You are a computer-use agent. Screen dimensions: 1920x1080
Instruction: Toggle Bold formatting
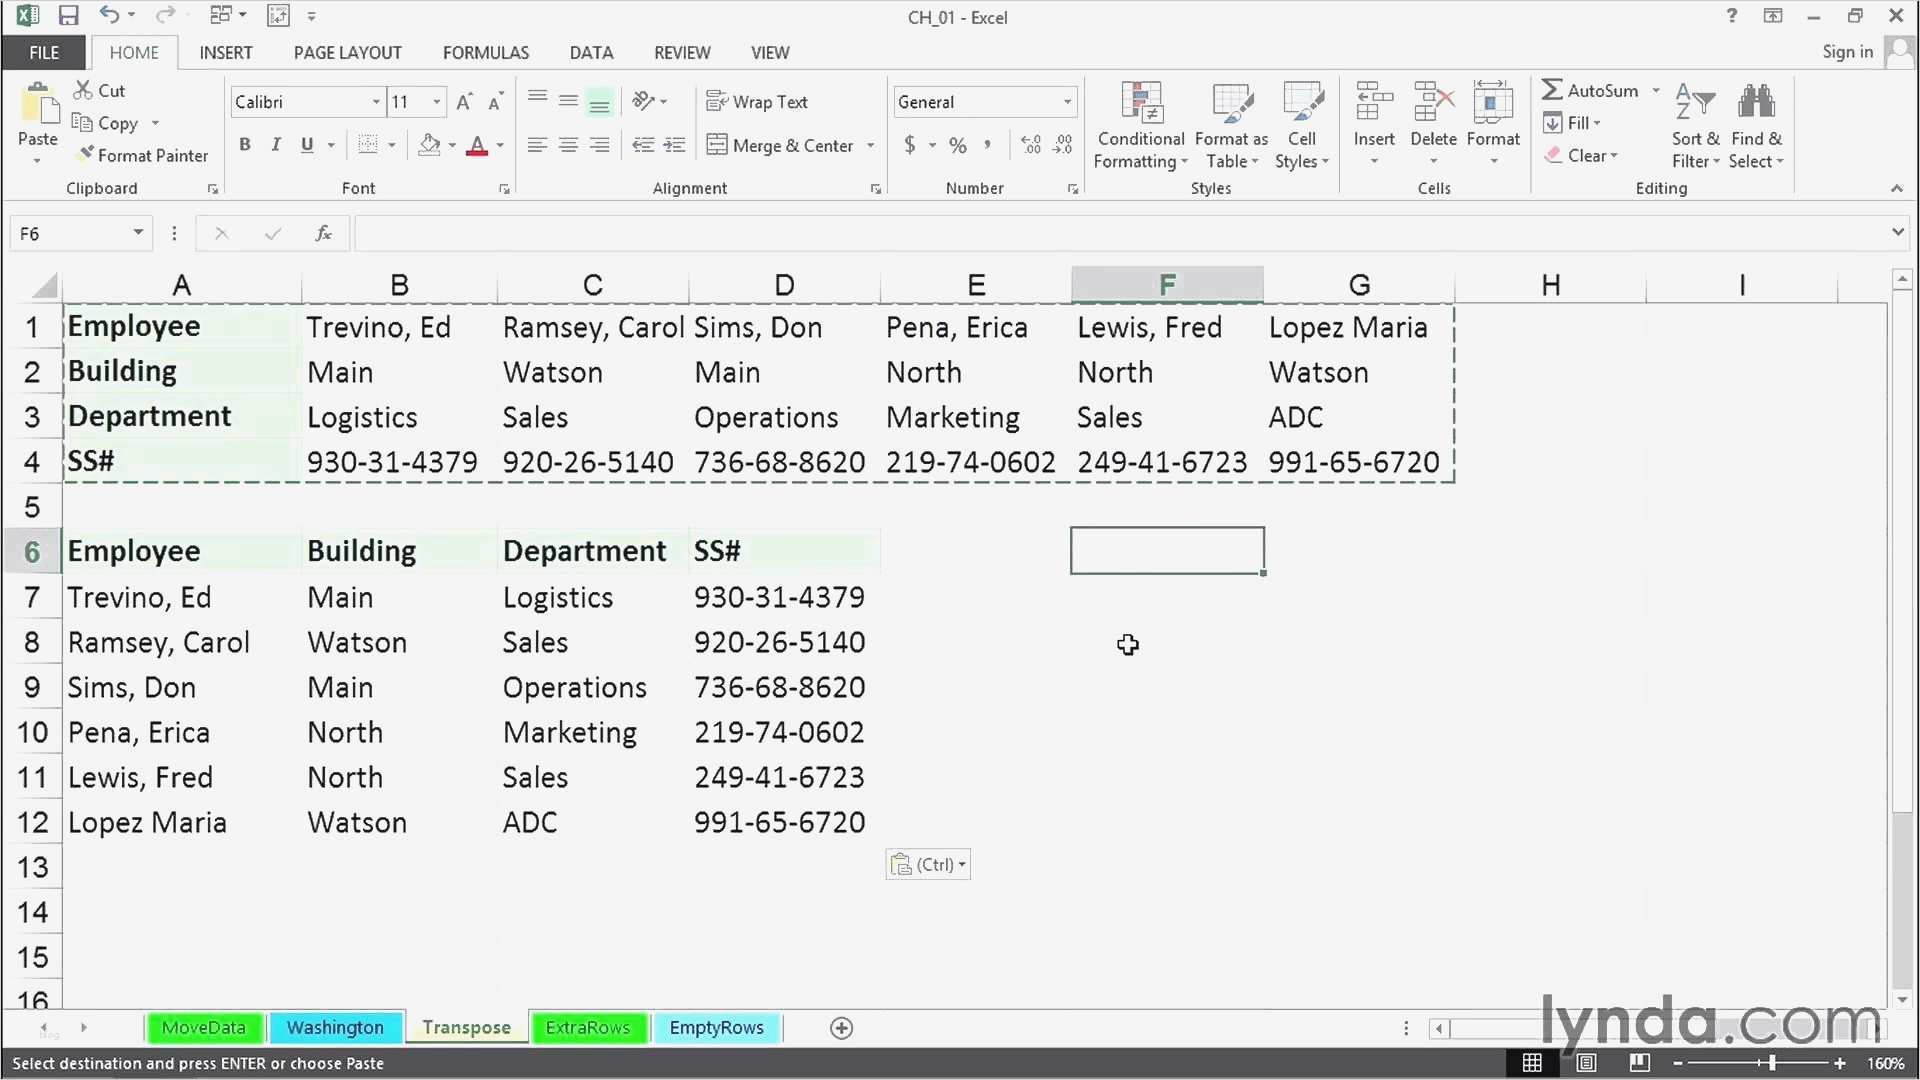tap(245, 145)
